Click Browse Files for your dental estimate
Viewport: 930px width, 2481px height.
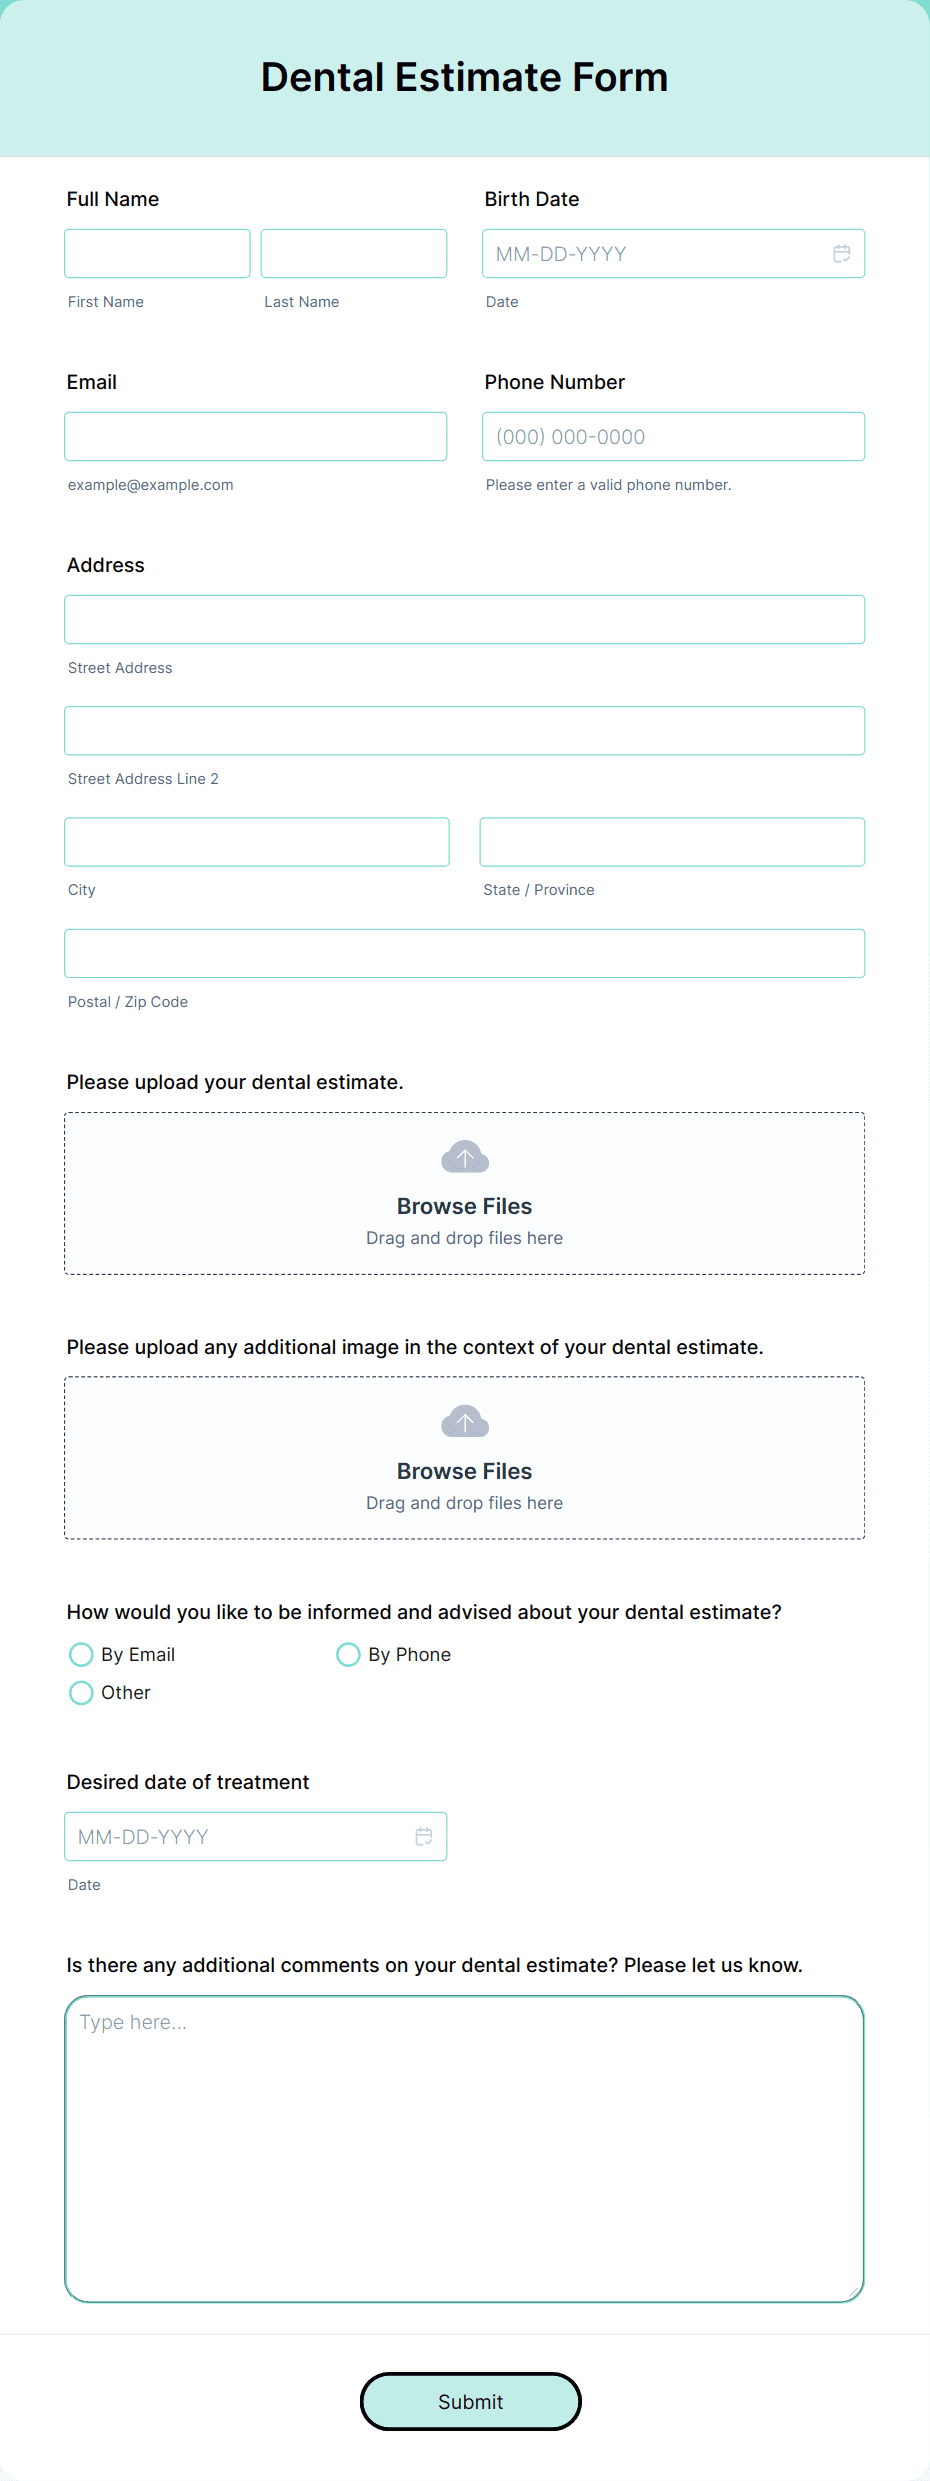pos(464,1205)
